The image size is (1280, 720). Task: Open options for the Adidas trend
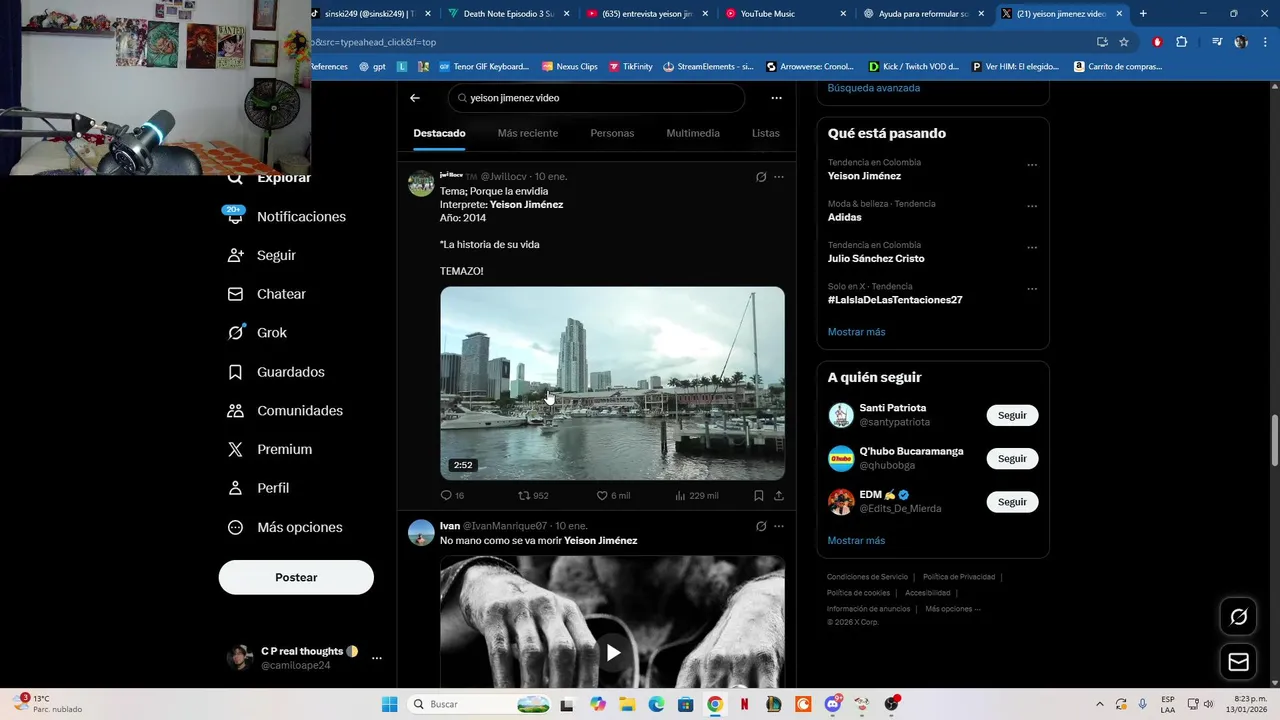tap(1032, 206)
